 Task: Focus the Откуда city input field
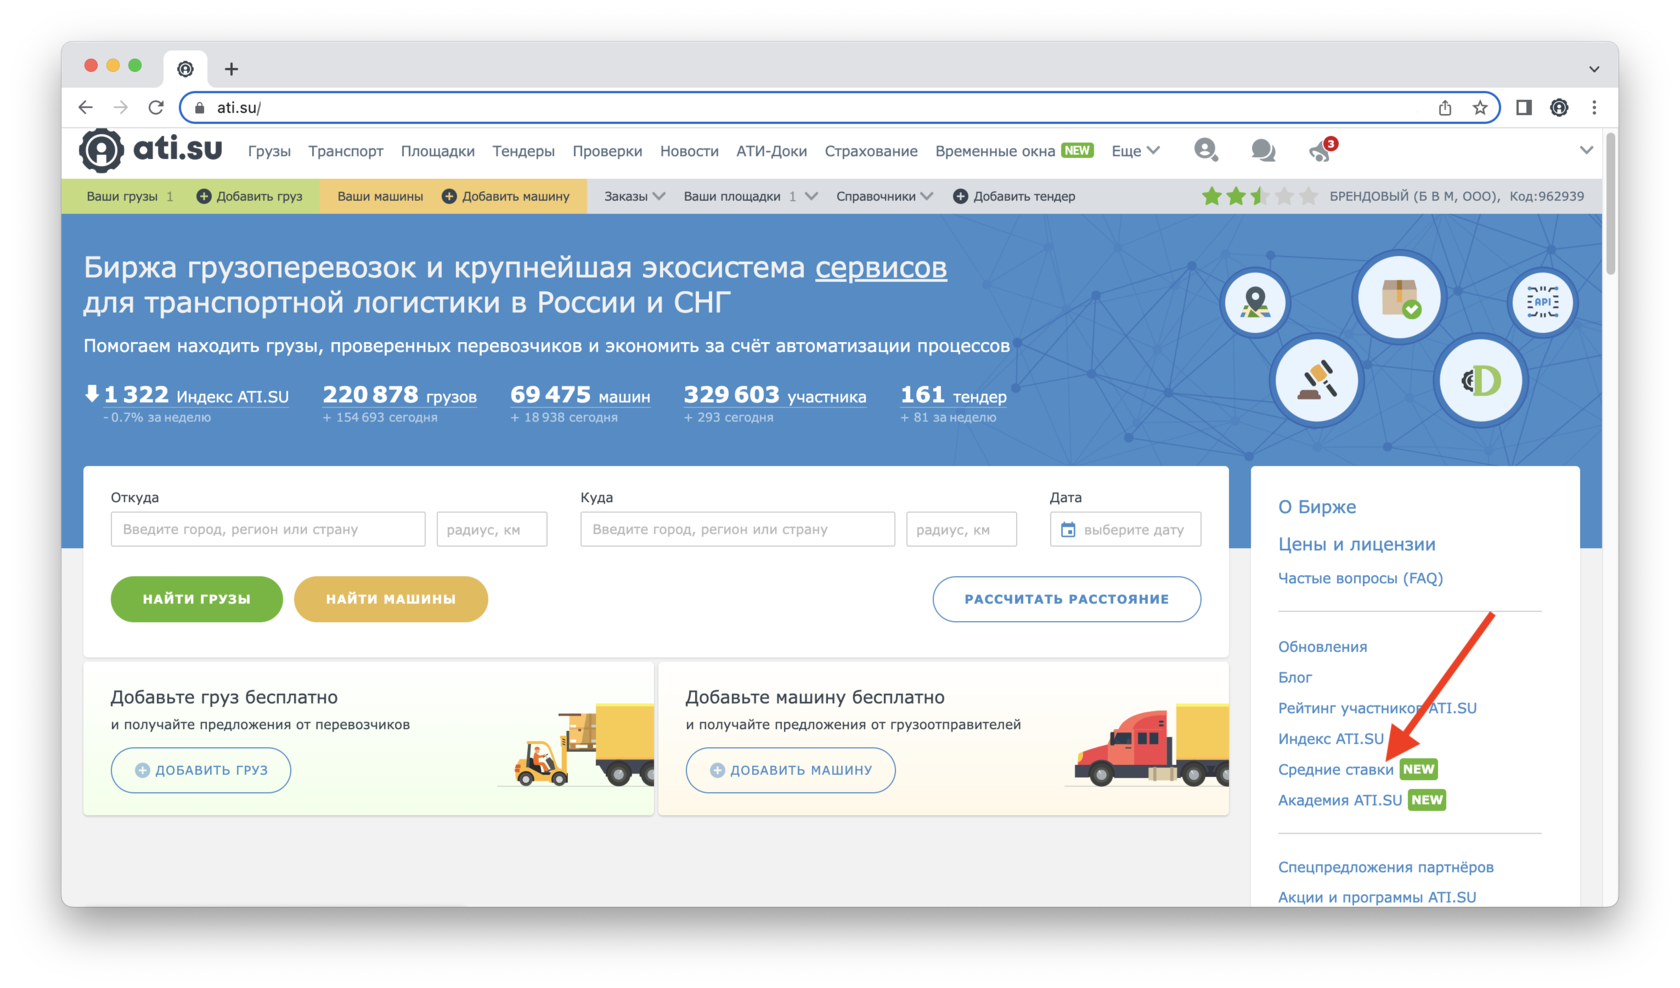click(x=268, y=529)
